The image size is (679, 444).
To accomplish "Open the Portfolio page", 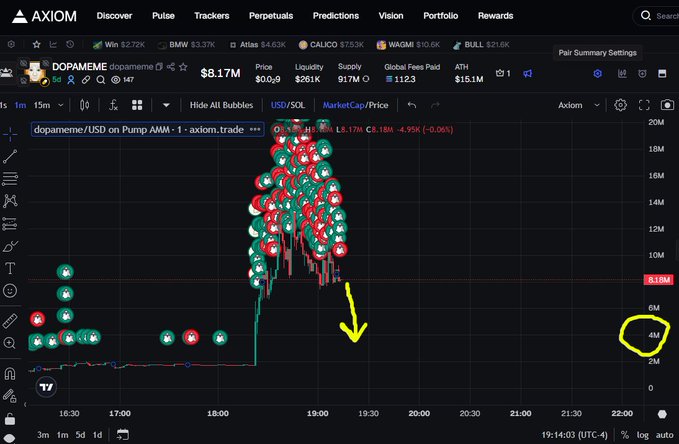I will pyautogui.click(x=441, y=16).
